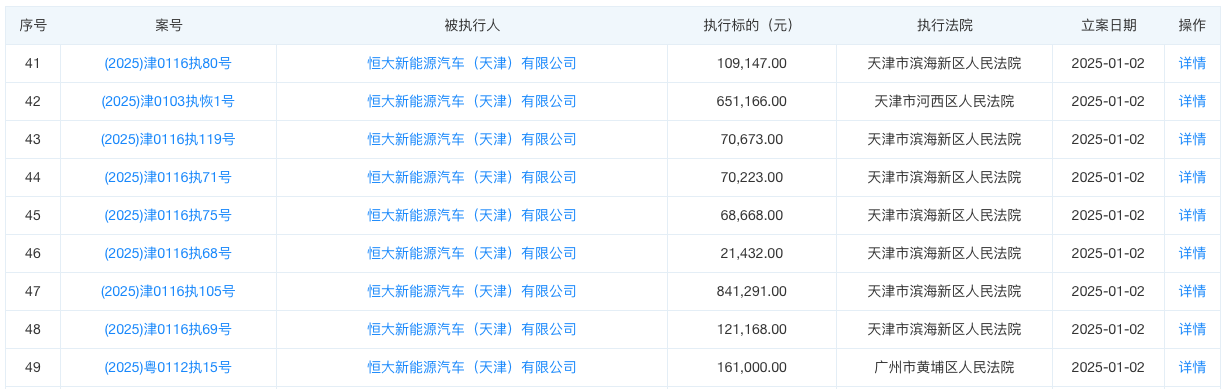The height and width of the screenshot is (389, 1224).
Task: Open case link (2025)津0116执71号
Action: tap(168, 177)
